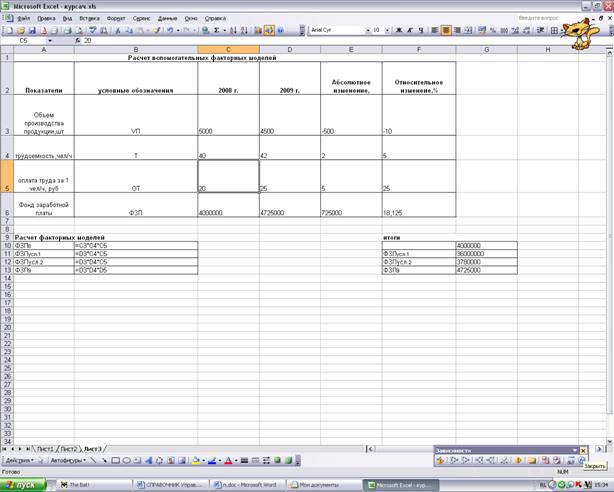Select the oval shape drawing tool
614x492 pixels.
click(x=126, y=461)
